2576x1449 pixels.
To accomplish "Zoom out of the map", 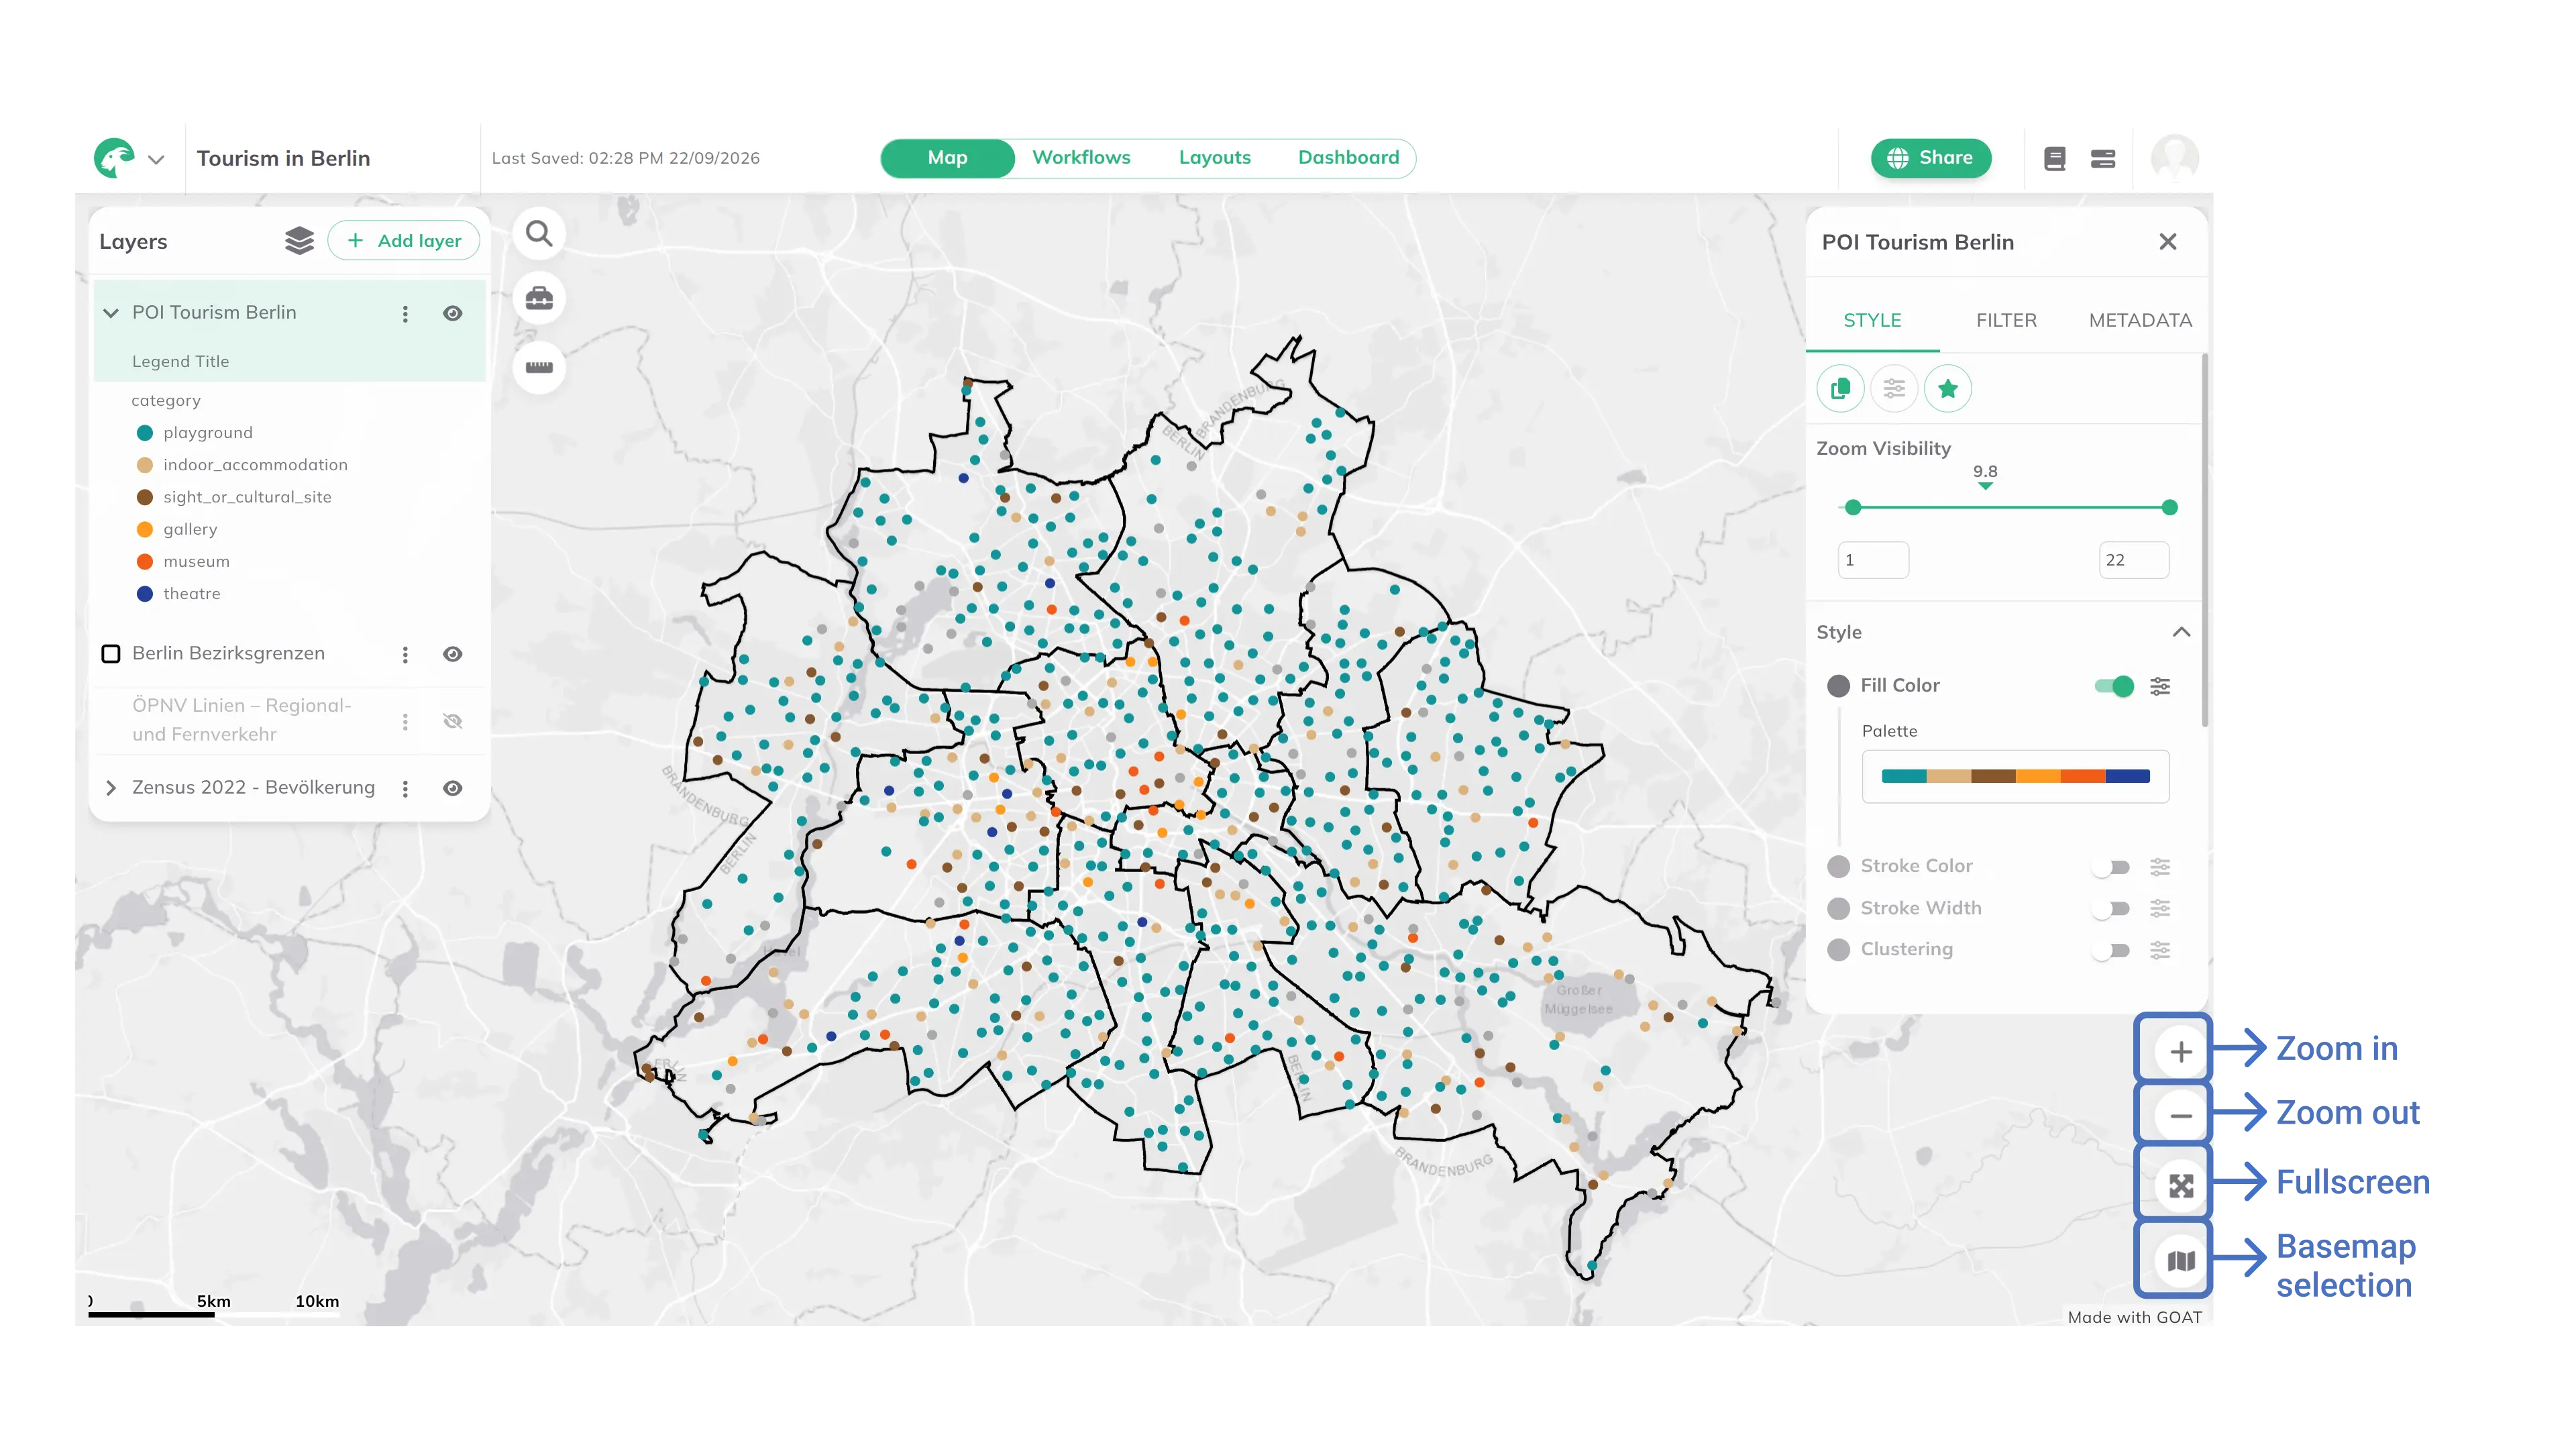I will pos(2181,1115).
